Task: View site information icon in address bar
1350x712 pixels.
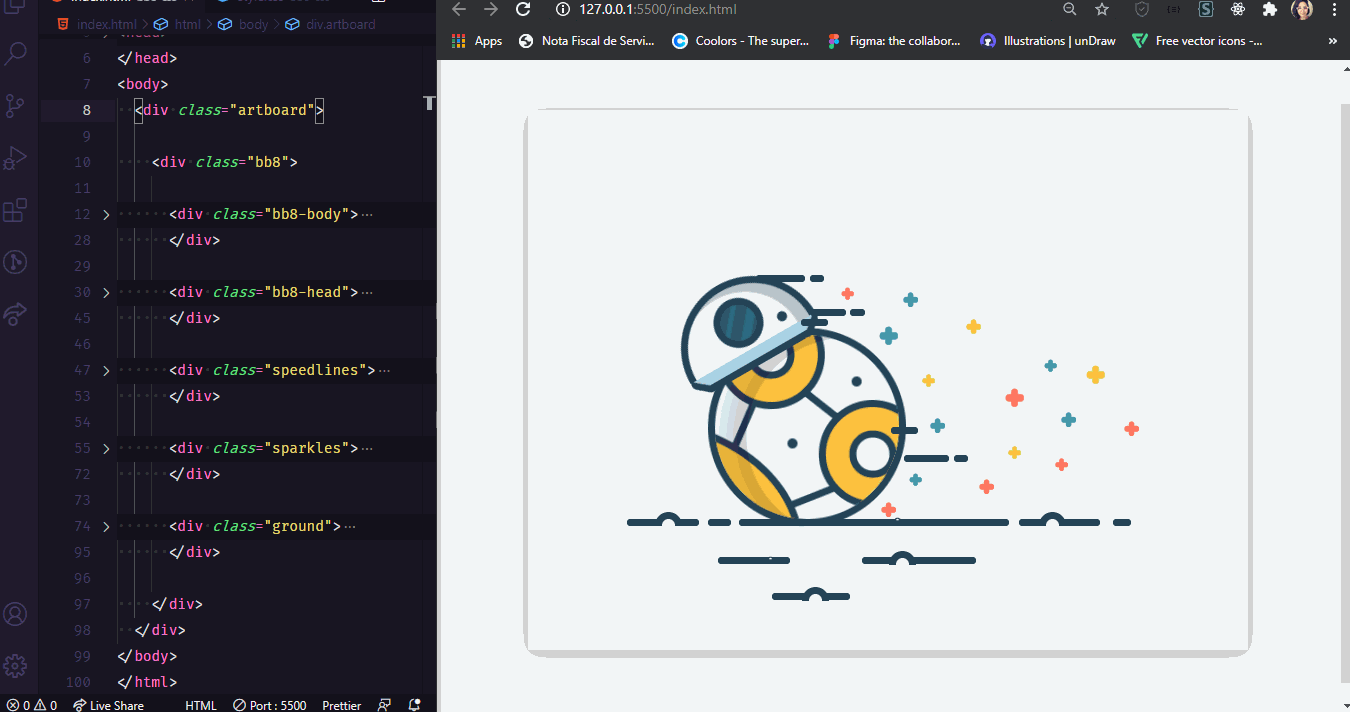Action: (562, 9)
